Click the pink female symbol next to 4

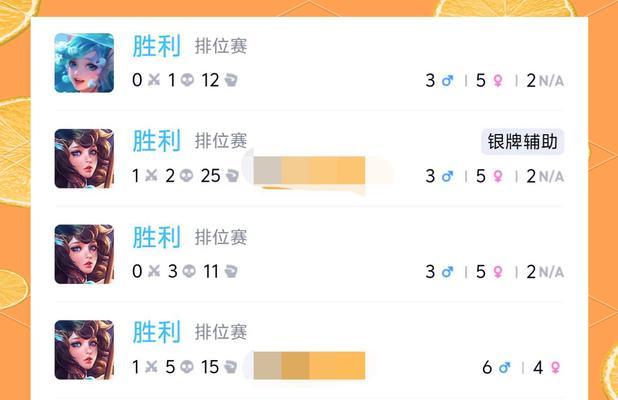click(555, 368)
